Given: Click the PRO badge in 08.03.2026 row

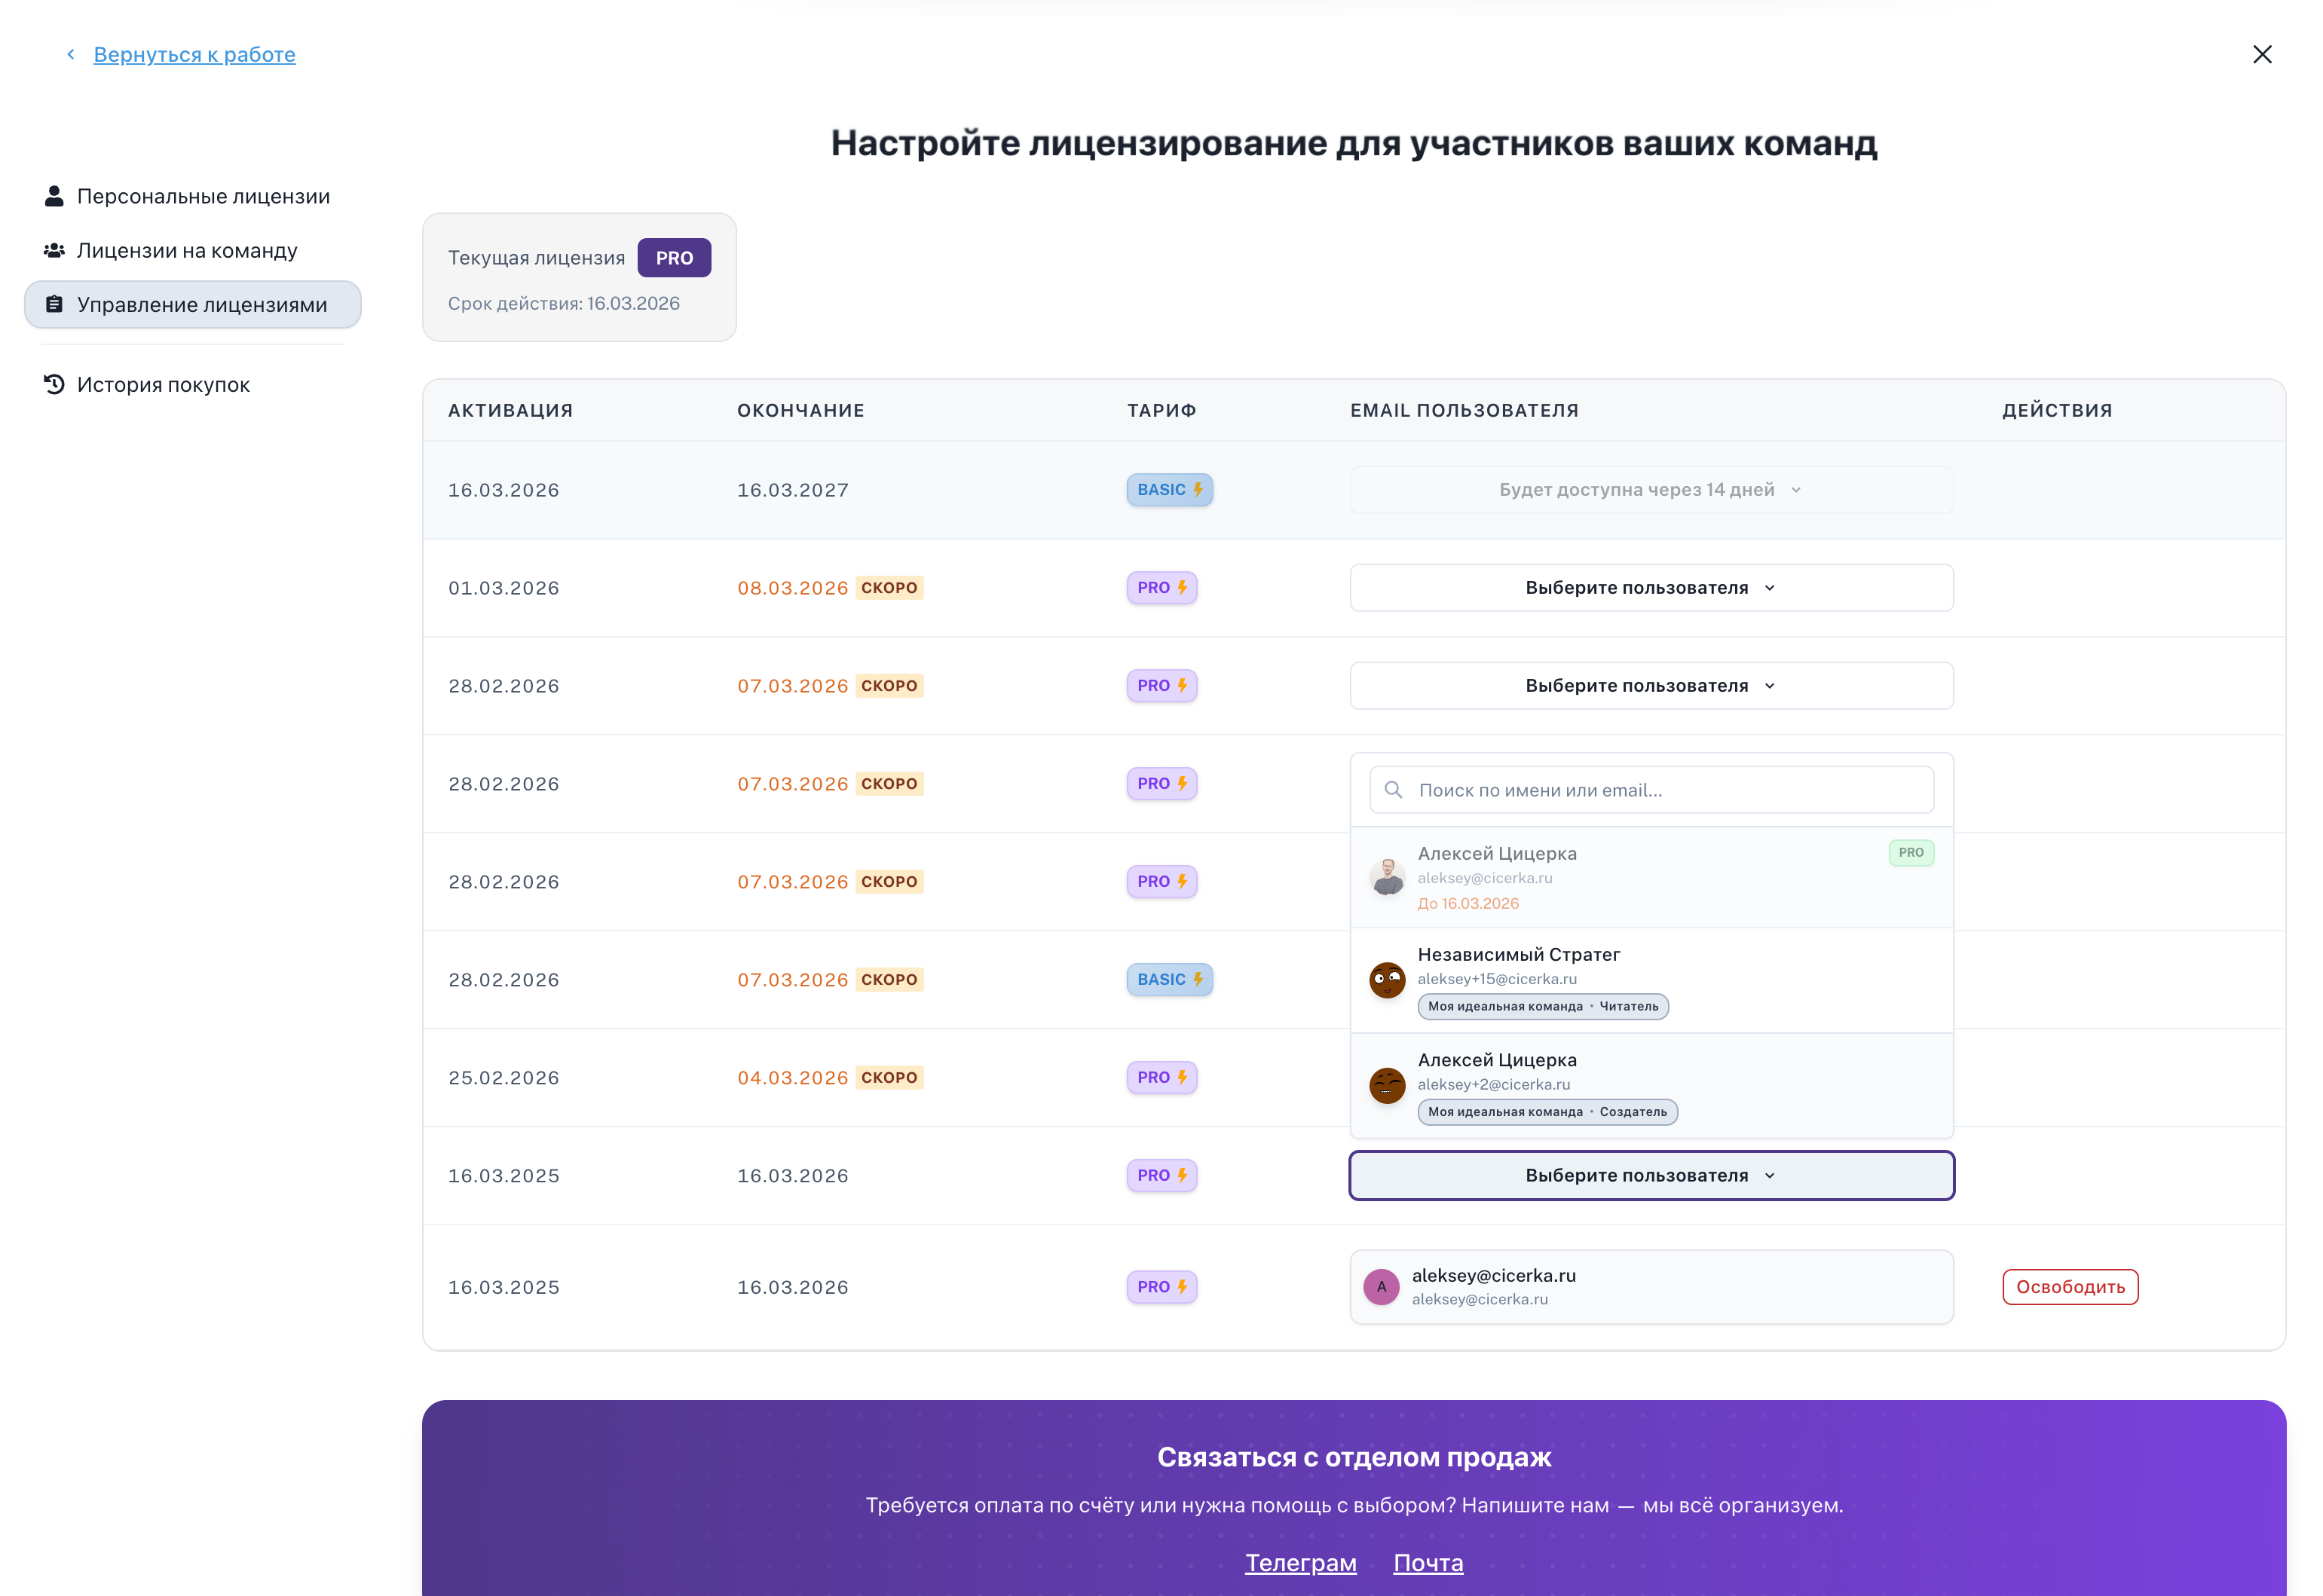Looking at the screenshot, I should coord(1161,588).
